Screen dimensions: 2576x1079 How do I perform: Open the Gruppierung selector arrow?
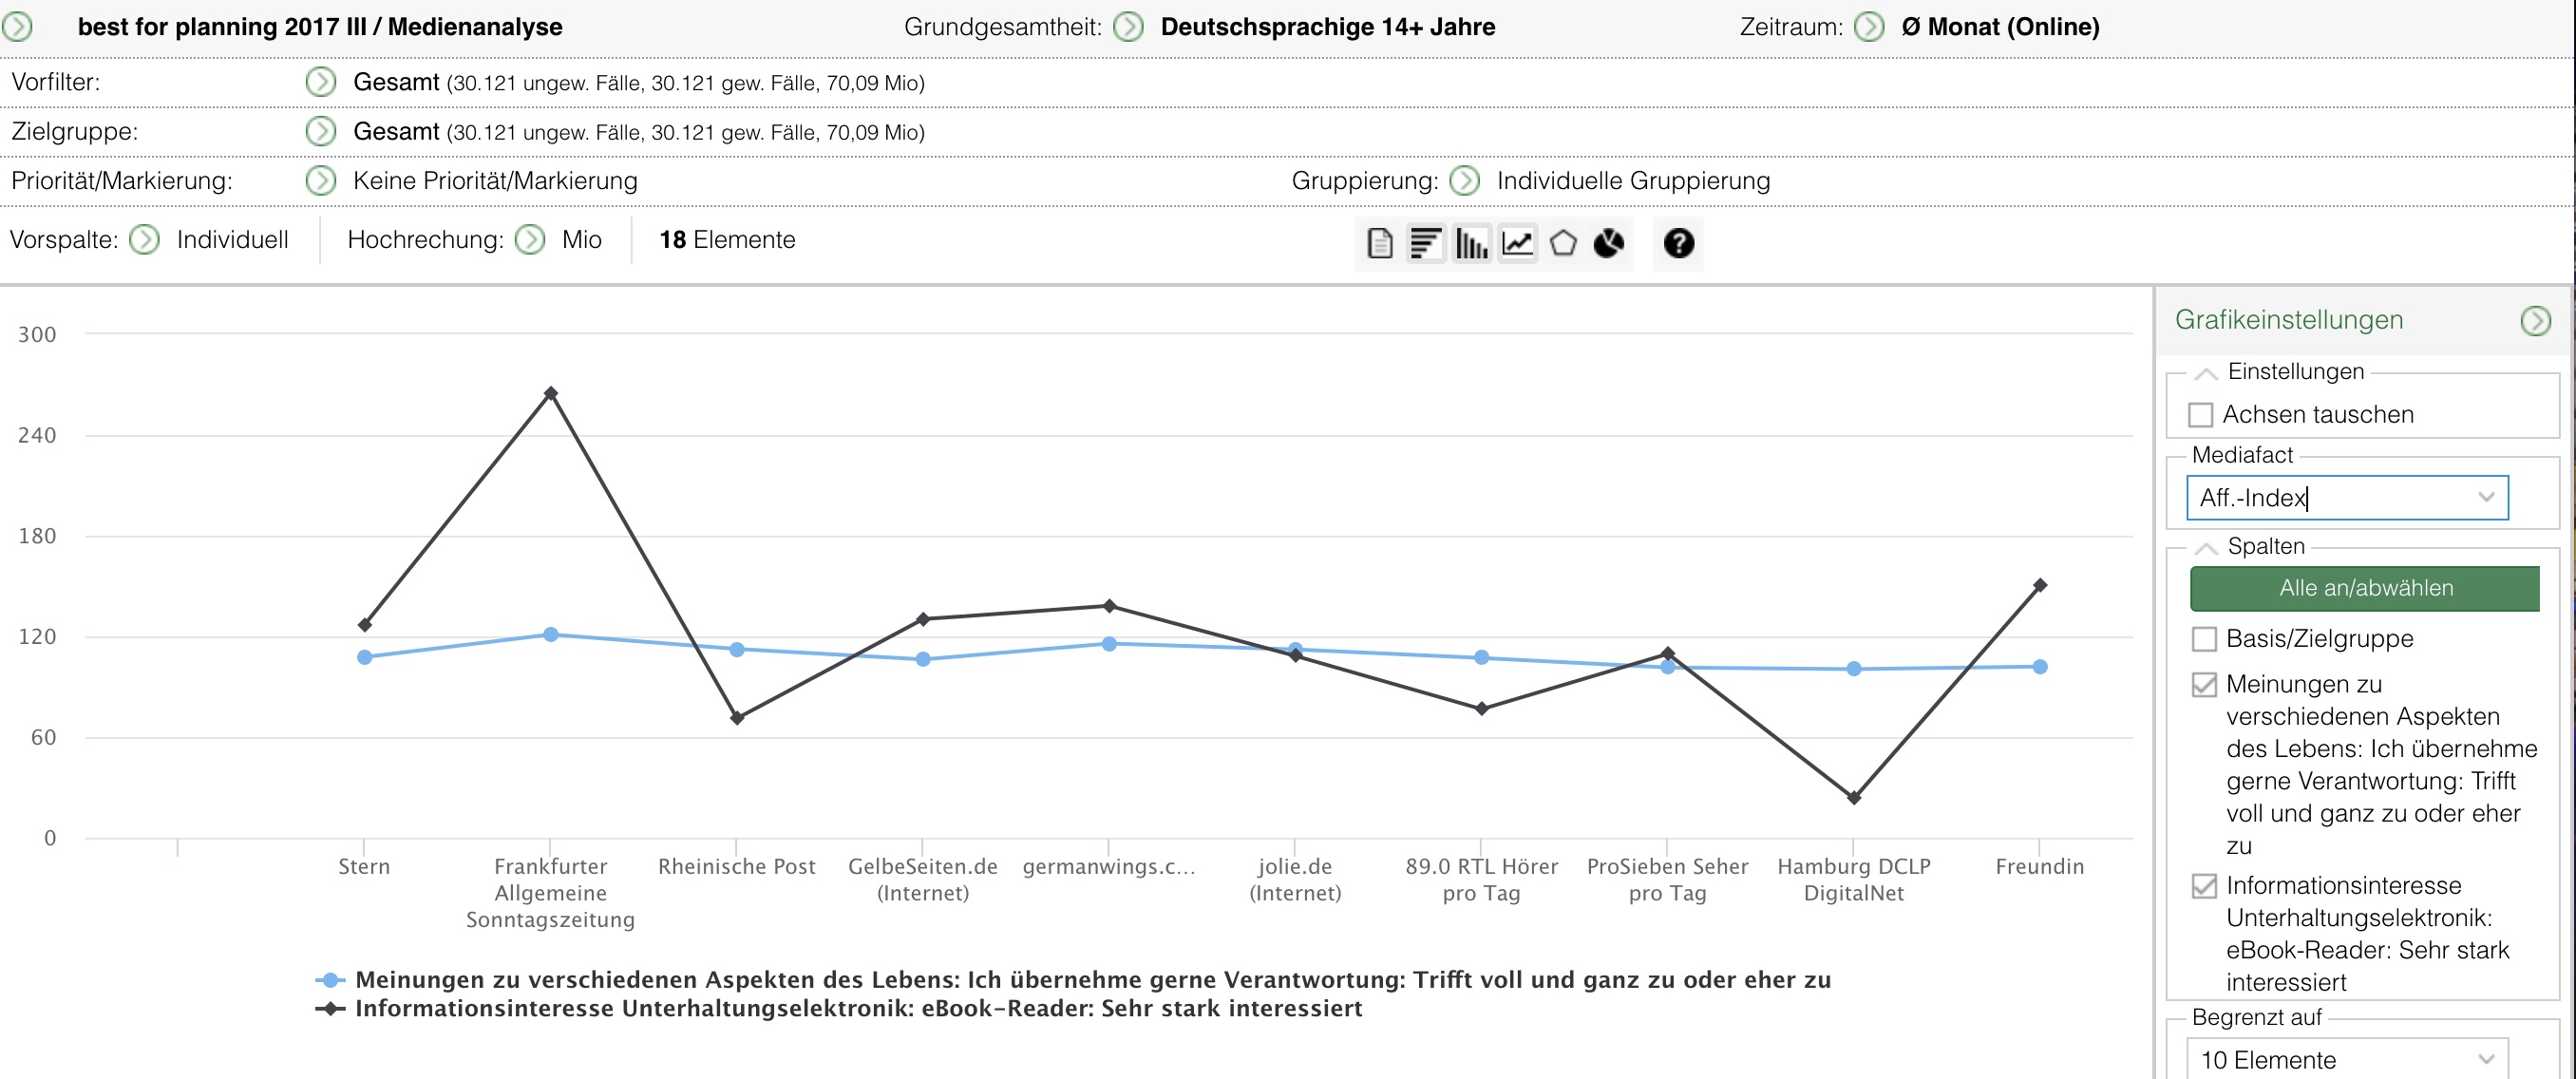coord(1464,181)
